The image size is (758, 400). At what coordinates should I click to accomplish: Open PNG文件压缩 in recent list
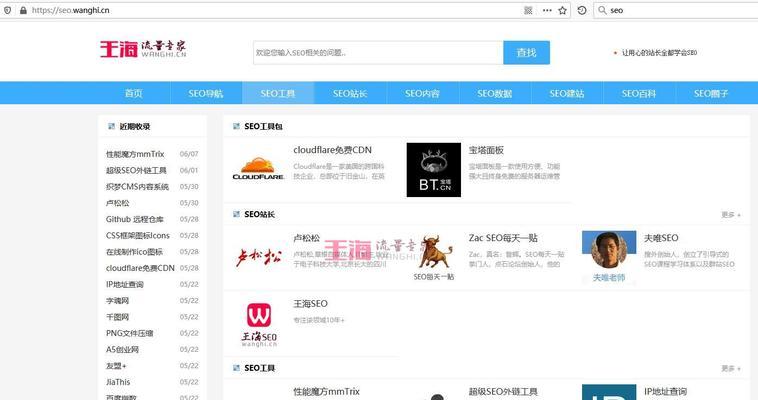(x=130, y=333)
